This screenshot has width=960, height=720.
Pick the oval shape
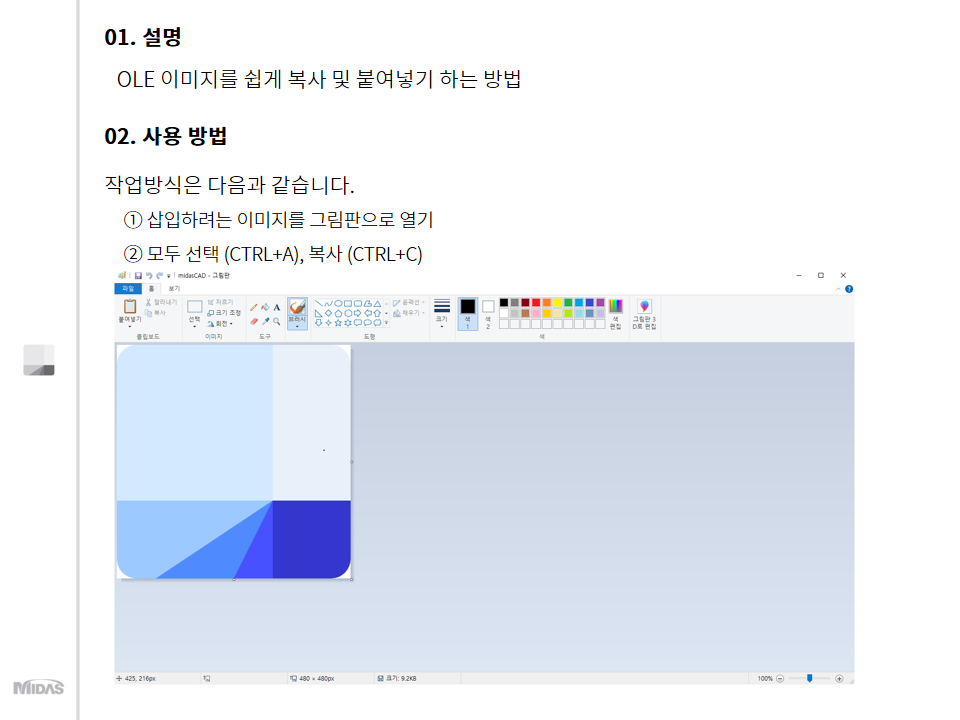point(338,304)
